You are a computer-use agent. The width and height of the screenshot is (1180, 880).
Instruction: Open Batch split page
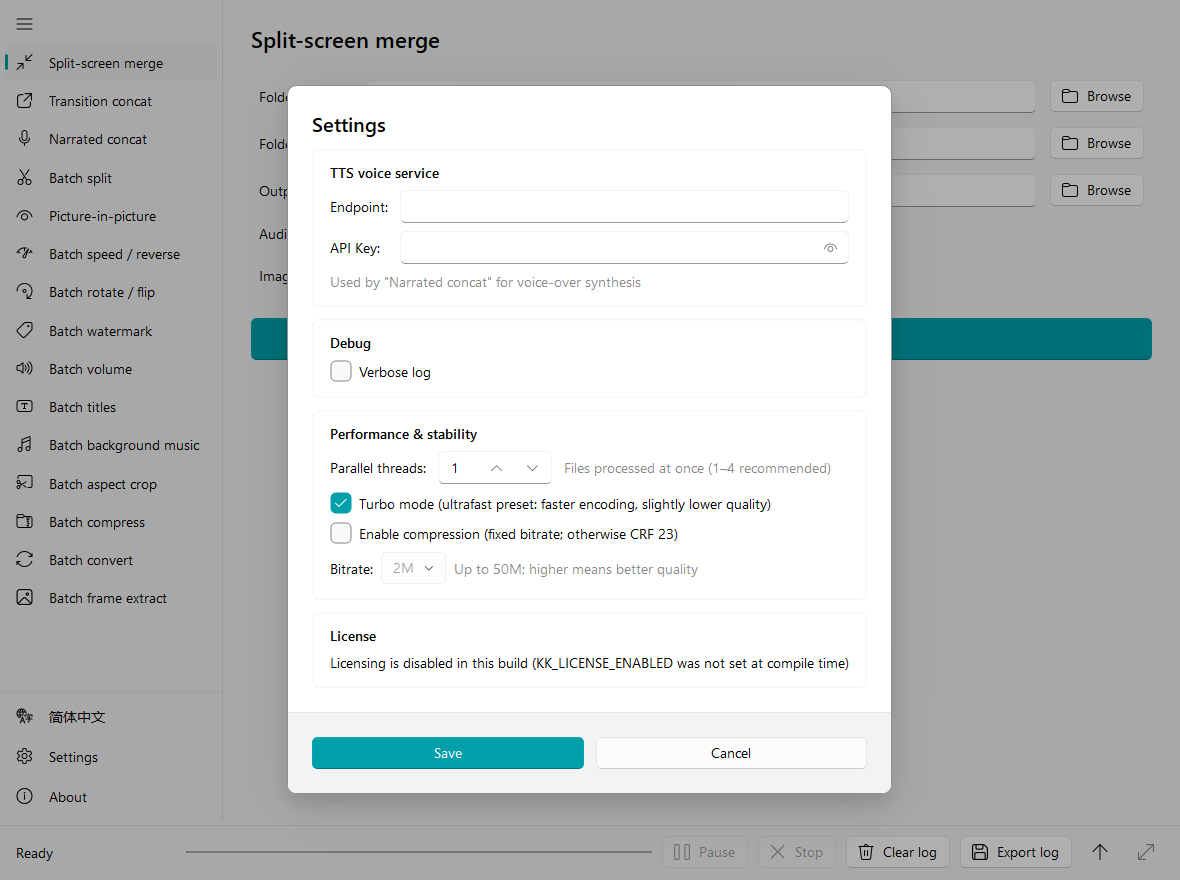[x=111, y=178]
